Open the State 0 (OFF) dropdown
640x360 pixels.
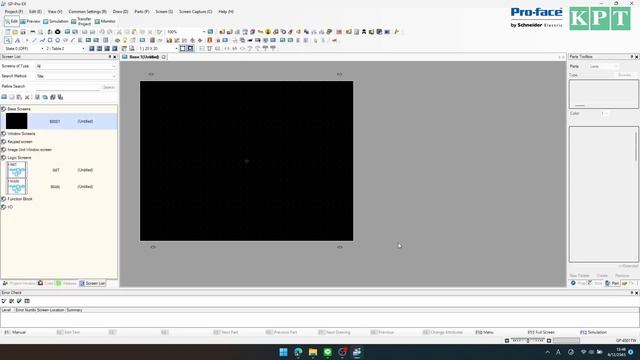[24, 48]
